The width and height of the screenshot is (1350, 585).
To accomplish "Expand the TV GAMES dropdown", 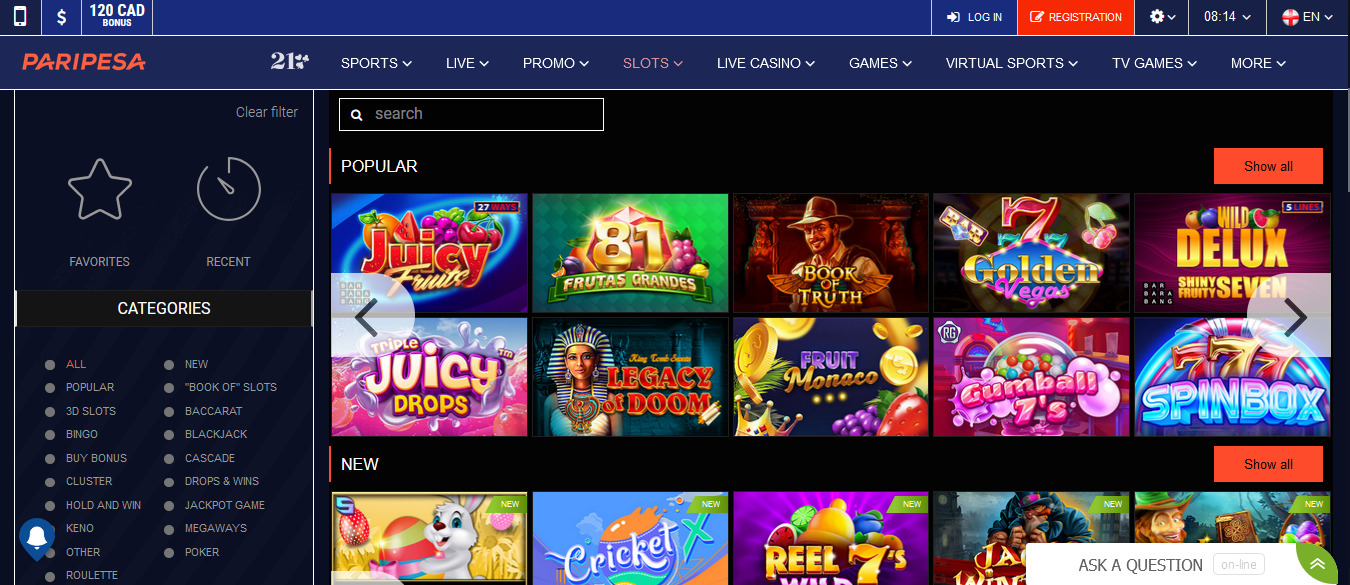I will point(1154,63).
